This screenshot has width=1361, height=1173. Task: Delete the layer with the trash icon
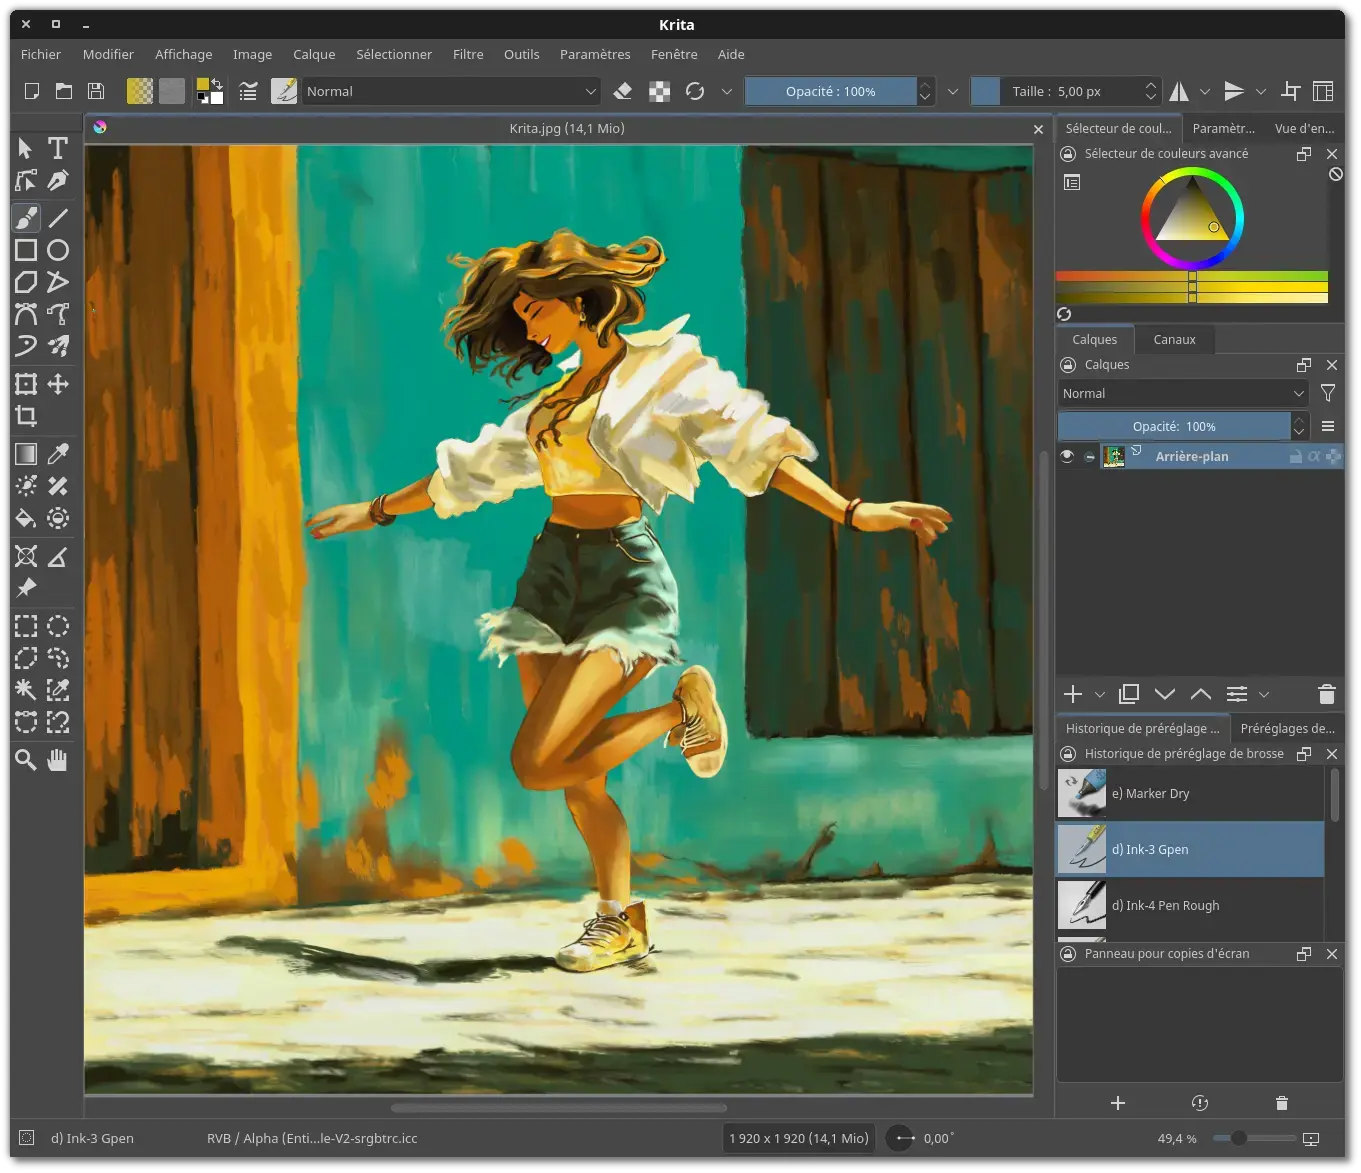click(x=1326, y=694)
